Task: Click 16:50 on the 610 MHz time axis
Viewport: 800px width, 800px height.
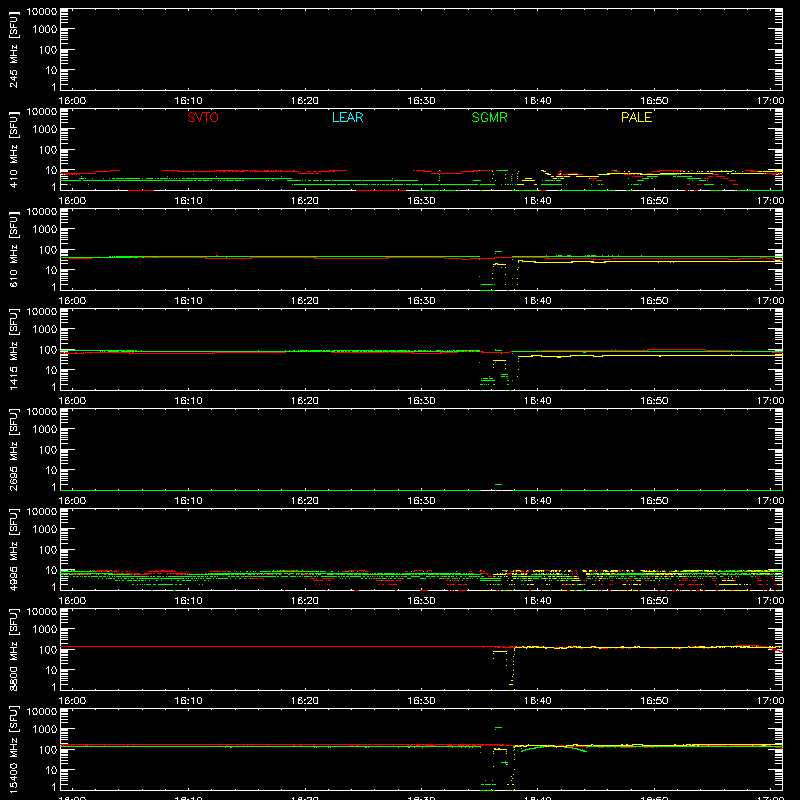Action: point(654,301)
